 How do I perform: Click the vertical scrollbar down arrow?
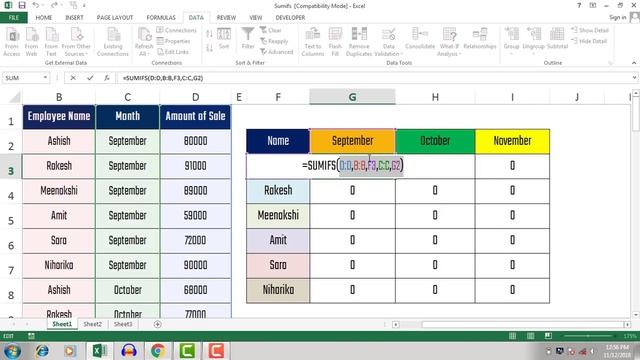(636, 315)
